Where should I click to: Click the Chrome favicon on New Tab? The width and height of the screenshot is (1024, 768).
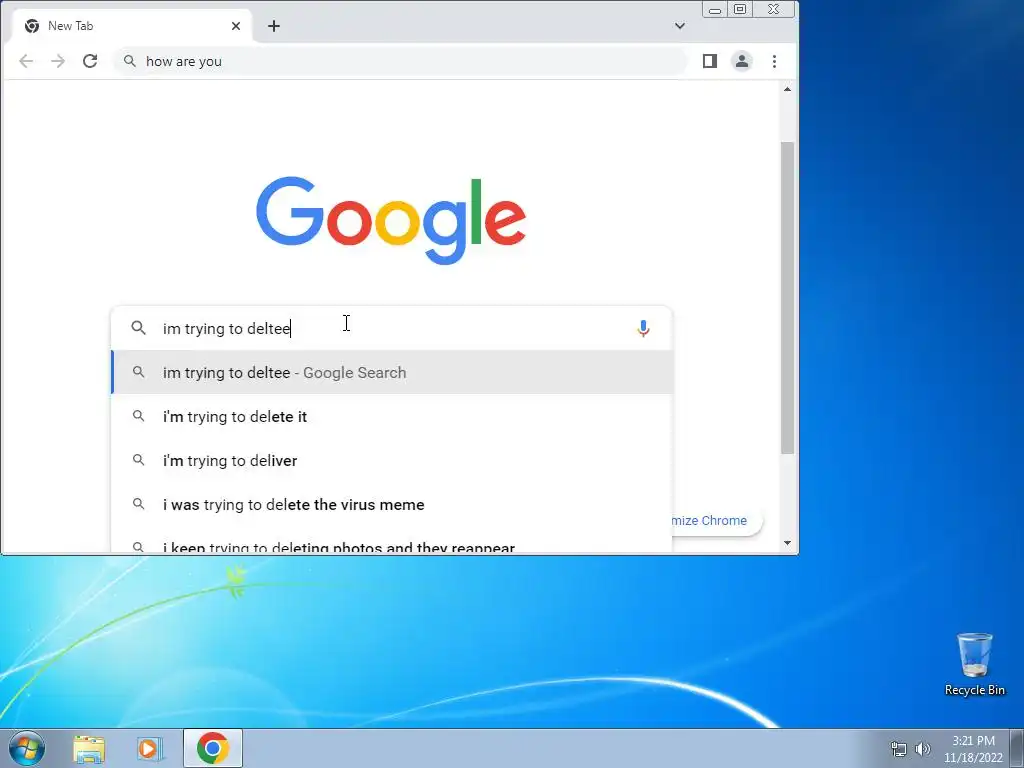pos(31,26)
